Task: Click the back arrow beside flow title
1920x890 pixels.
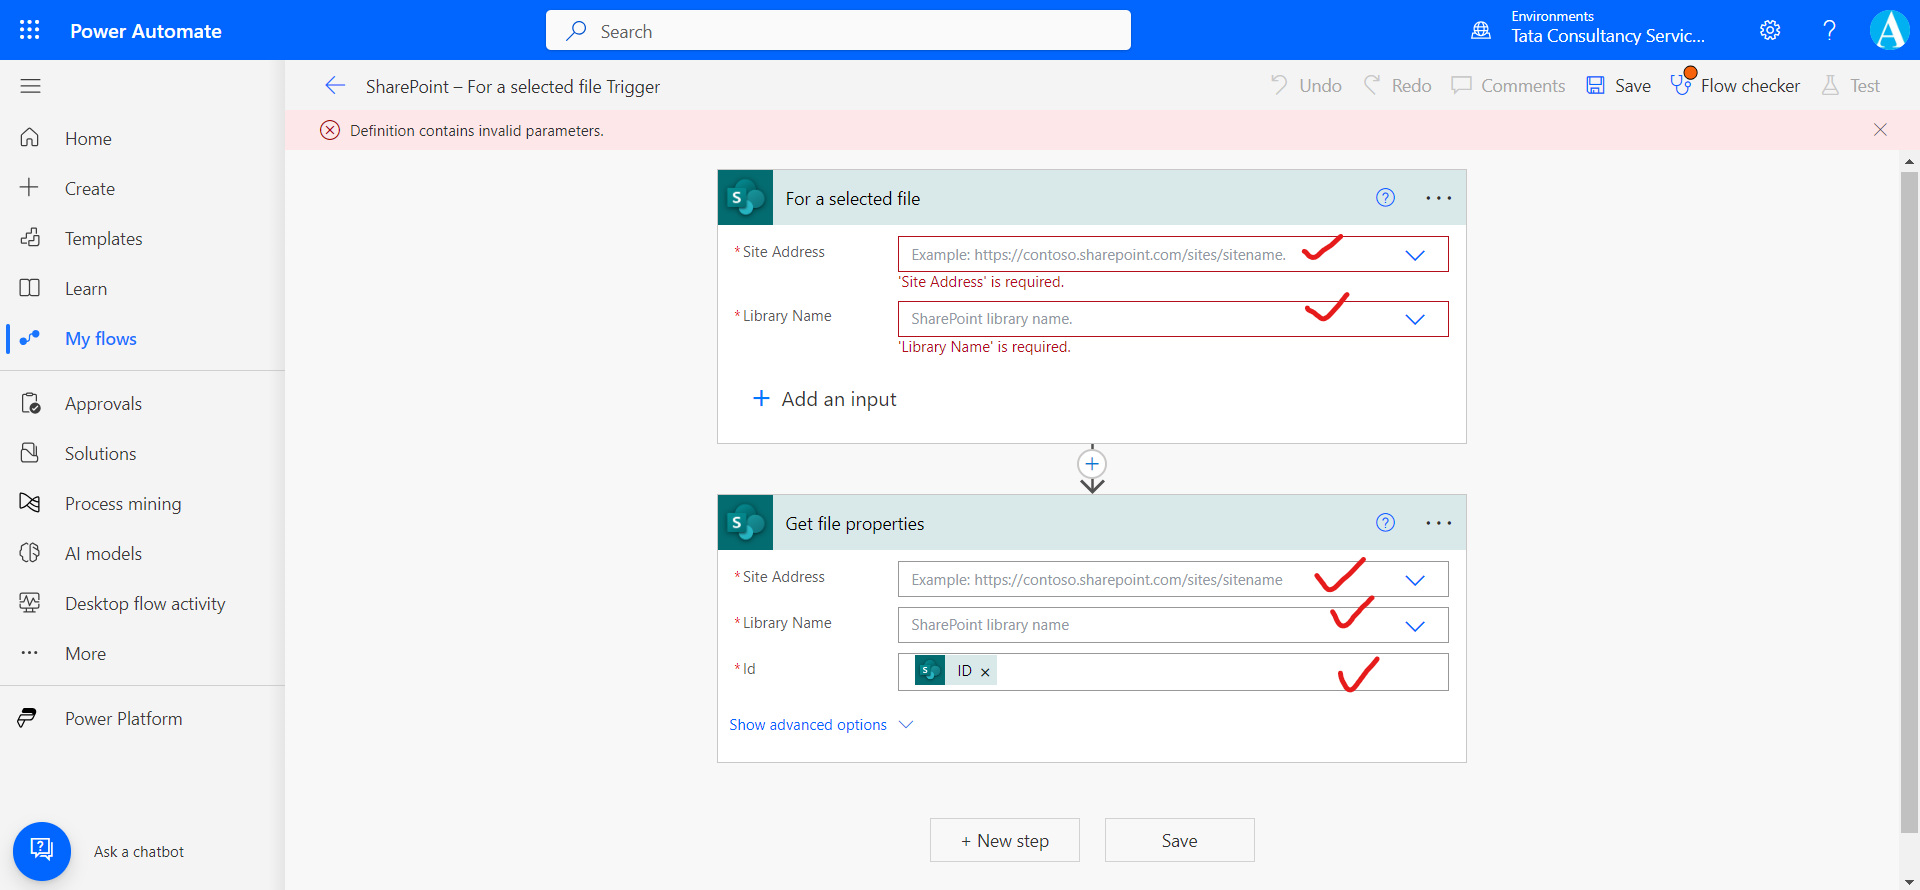Action: [335, 86]
